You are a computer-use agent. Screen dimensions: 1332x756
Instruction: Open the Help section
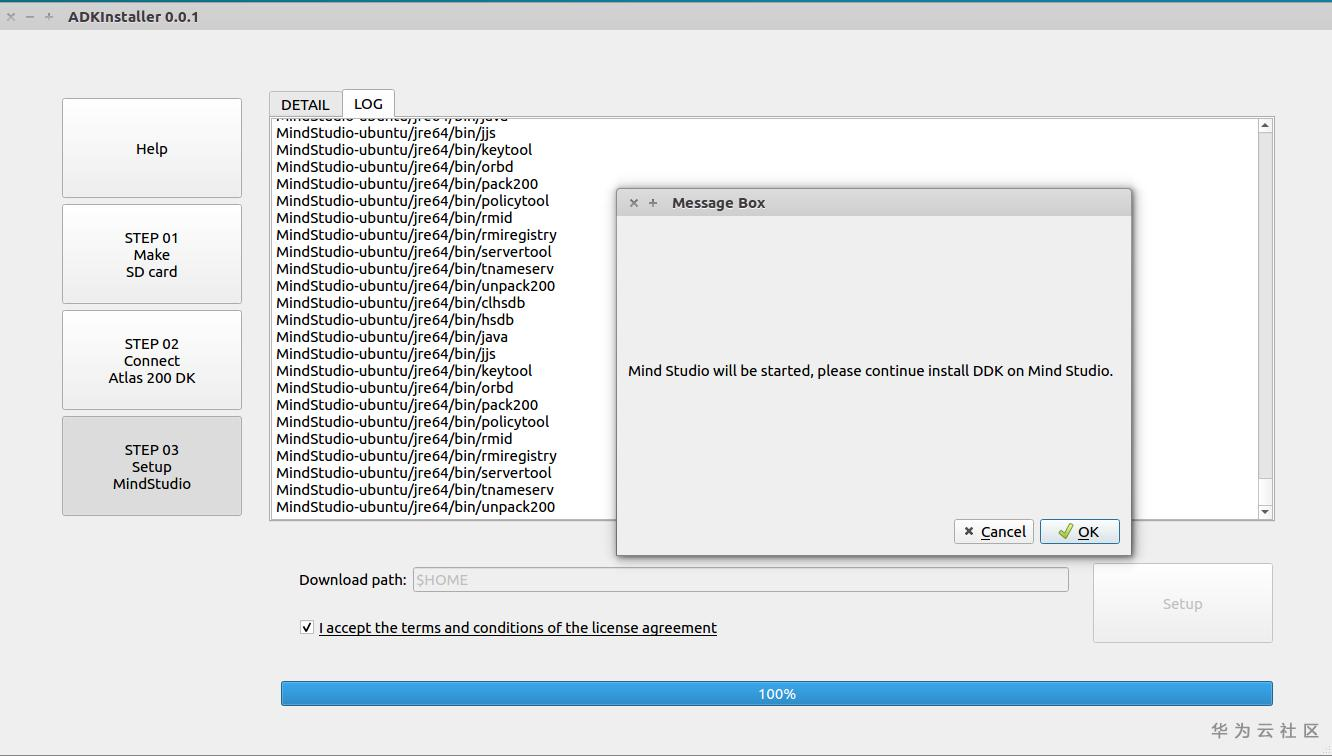tap(152, 148)
